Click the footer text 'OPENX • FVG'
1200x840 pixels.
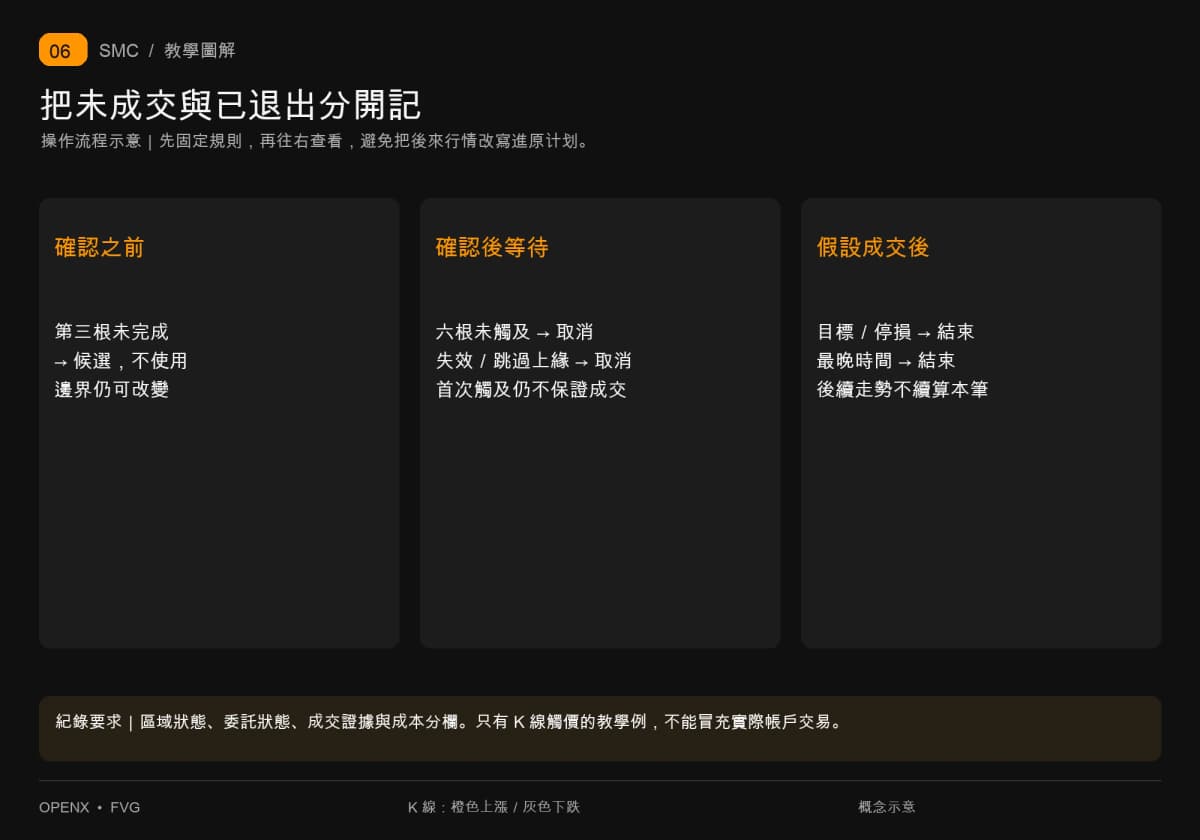pos(90,807)
